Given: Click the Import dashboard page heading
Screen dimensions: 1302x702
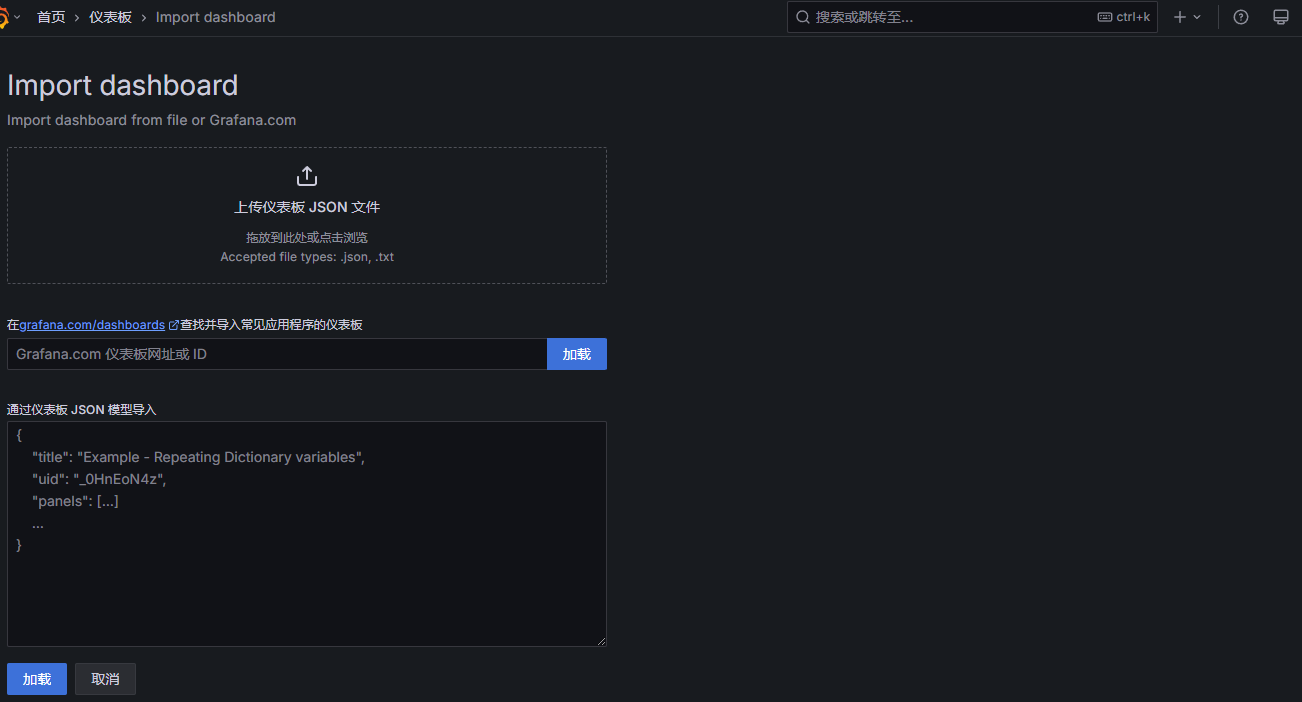Looking at the screenshot, I should pos(123,85).
